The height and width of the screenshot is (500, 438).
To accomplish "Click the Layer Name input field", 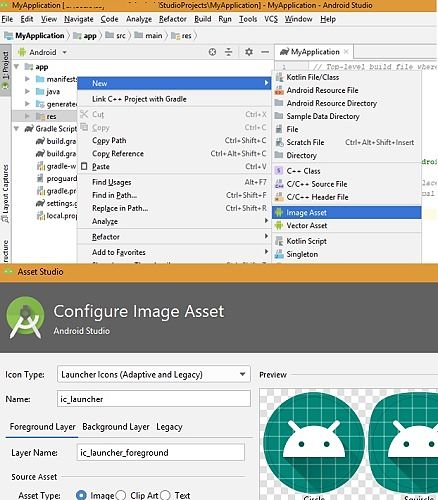I will pos(161,452).
